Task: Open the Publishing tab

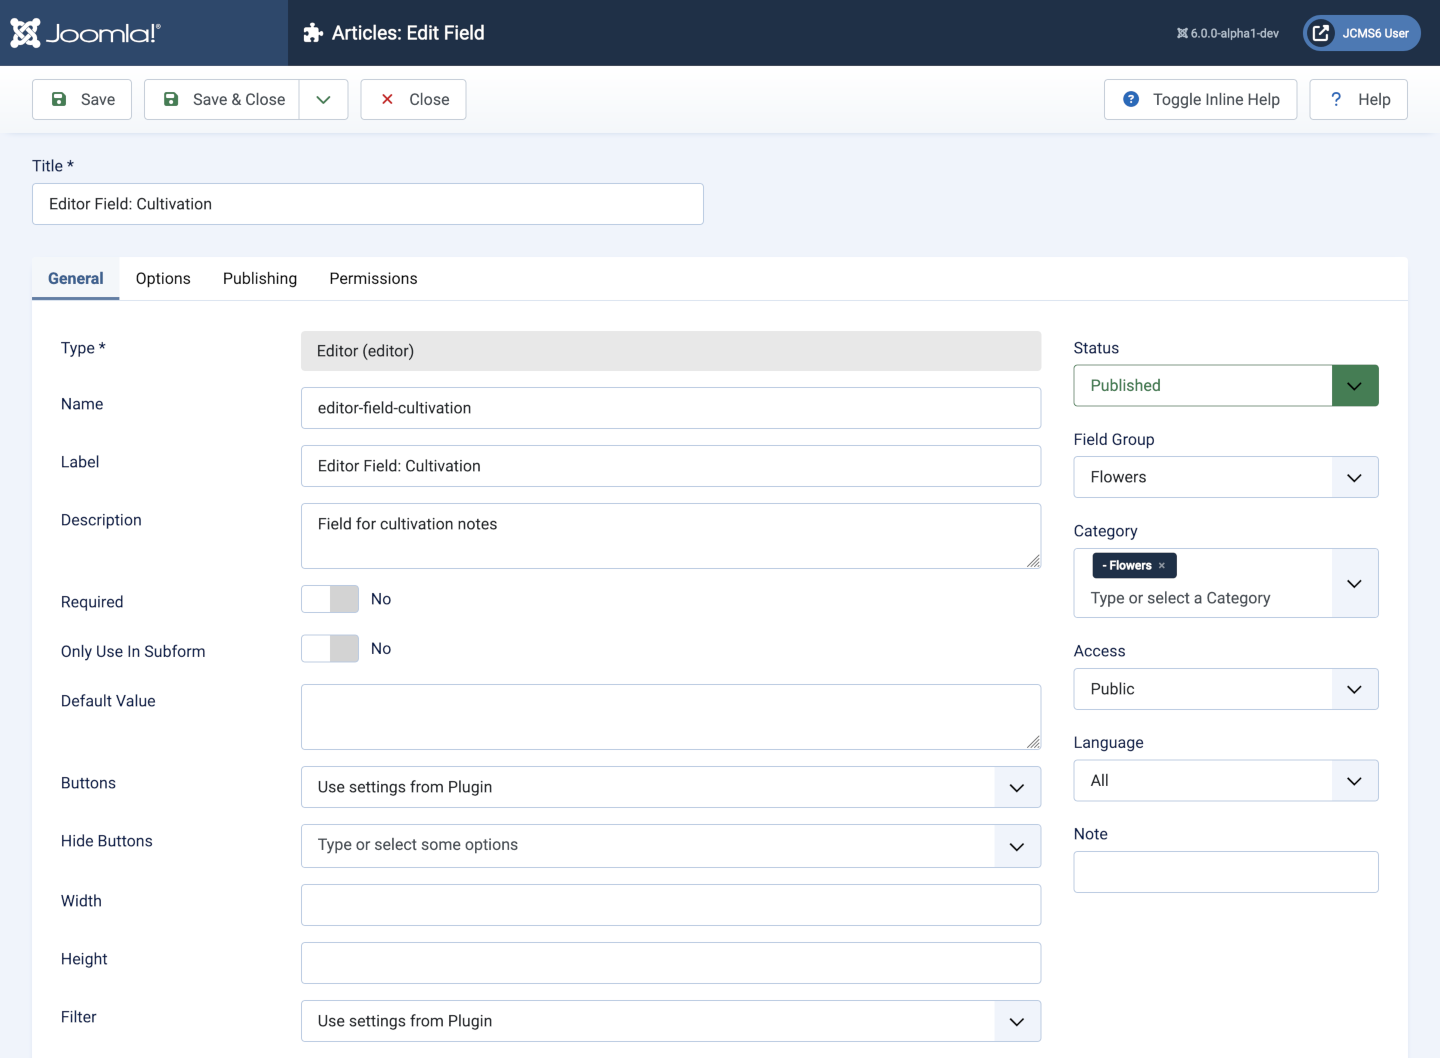Action: (259, 278)
